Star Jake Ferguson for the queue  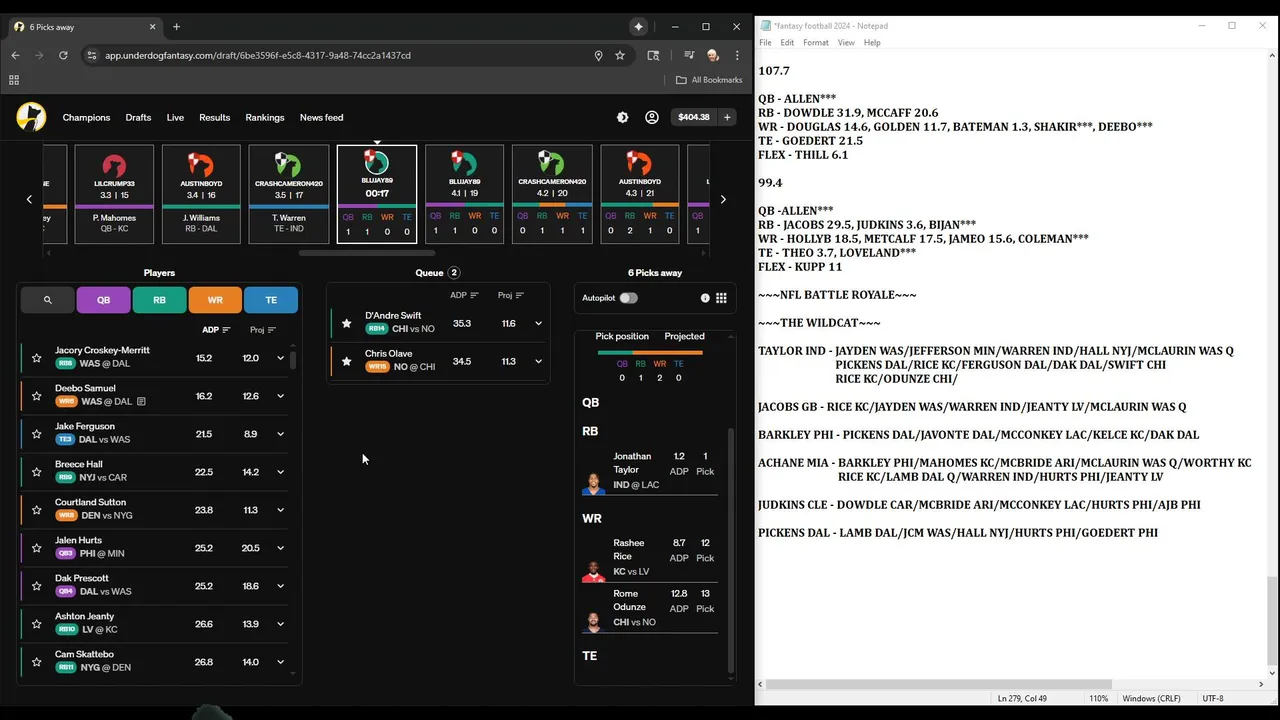coord(37,434)
